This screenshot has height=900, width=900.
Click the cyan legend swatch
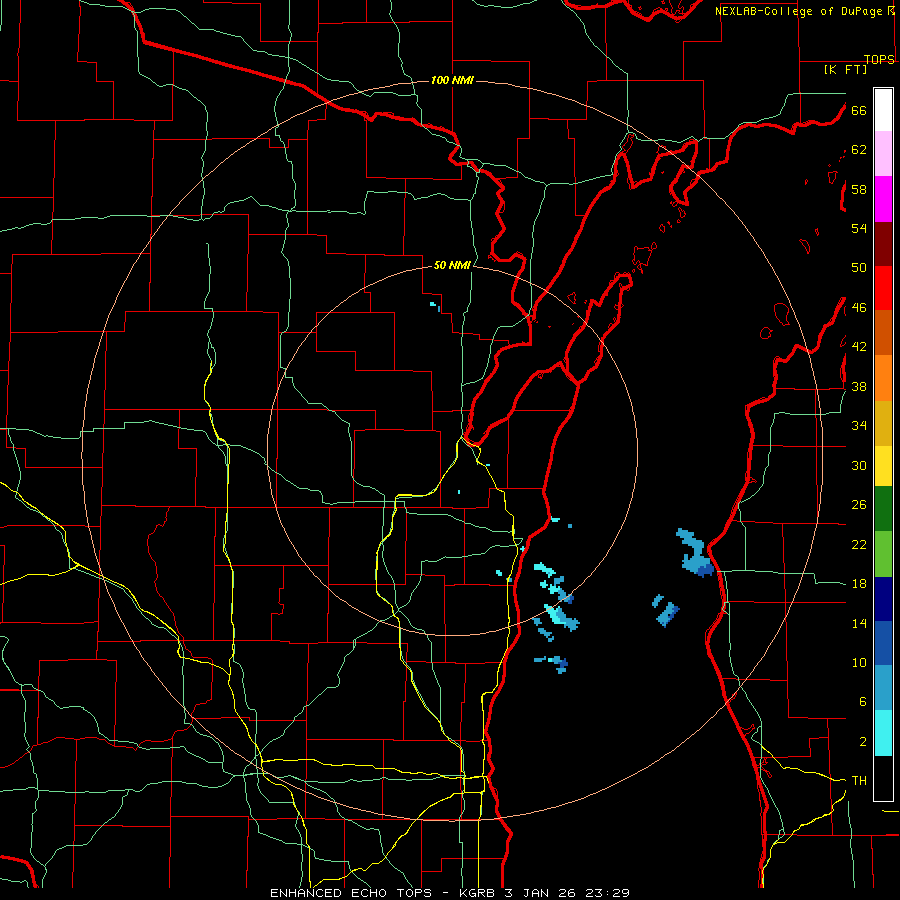point(883,733)
